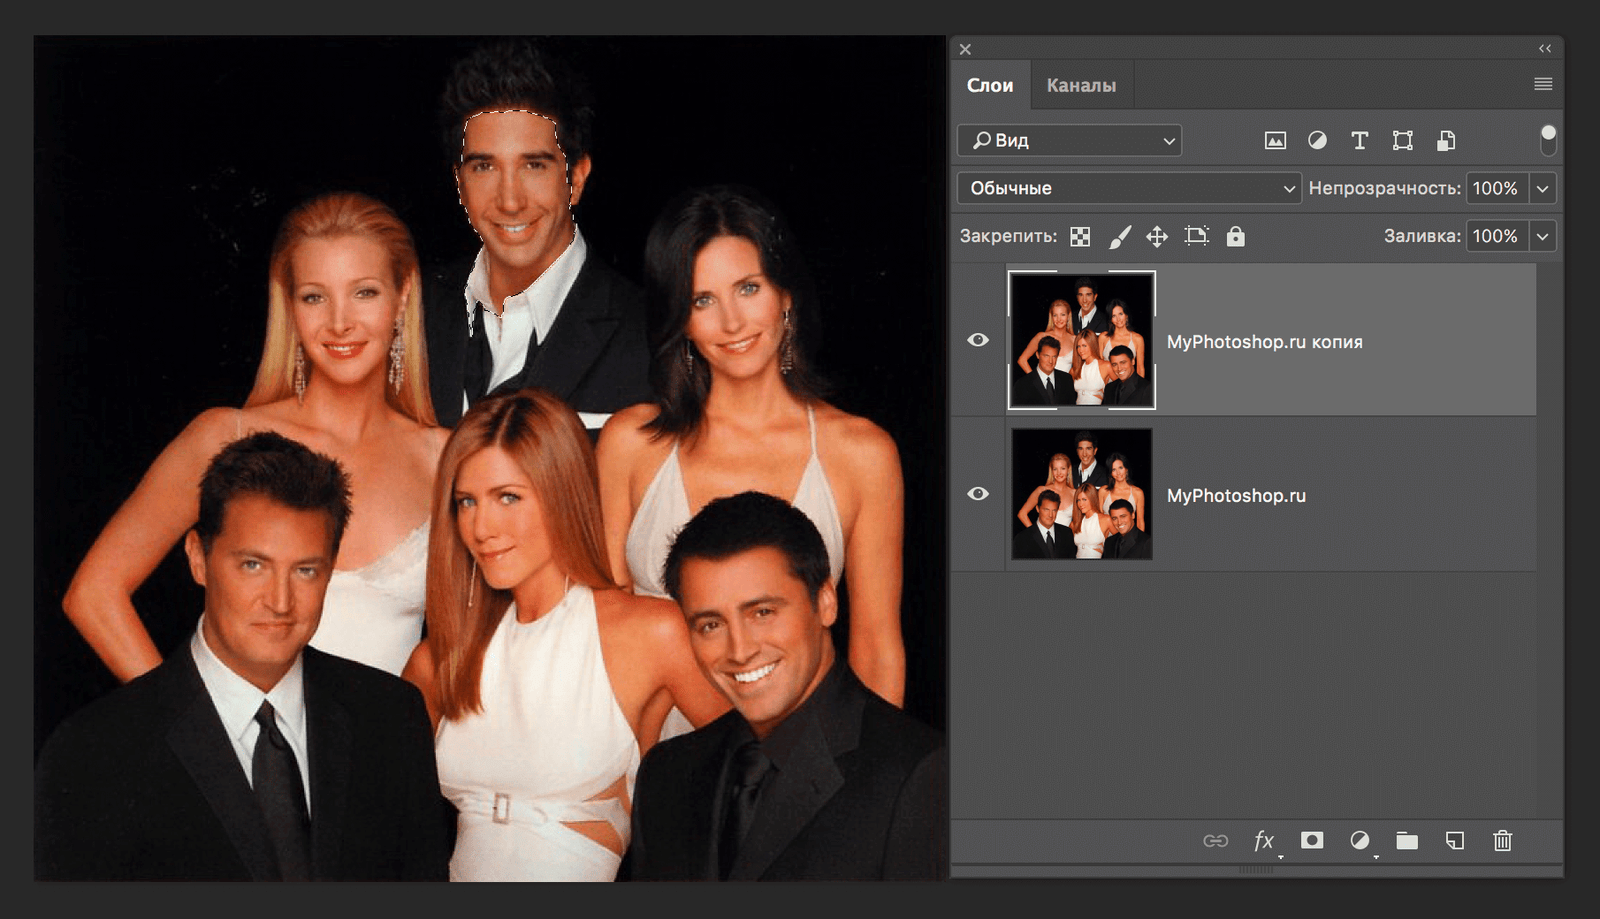1600x919 pixels.
Task: Filter layers by adjustment layer icon
Action: point(1317,141)
